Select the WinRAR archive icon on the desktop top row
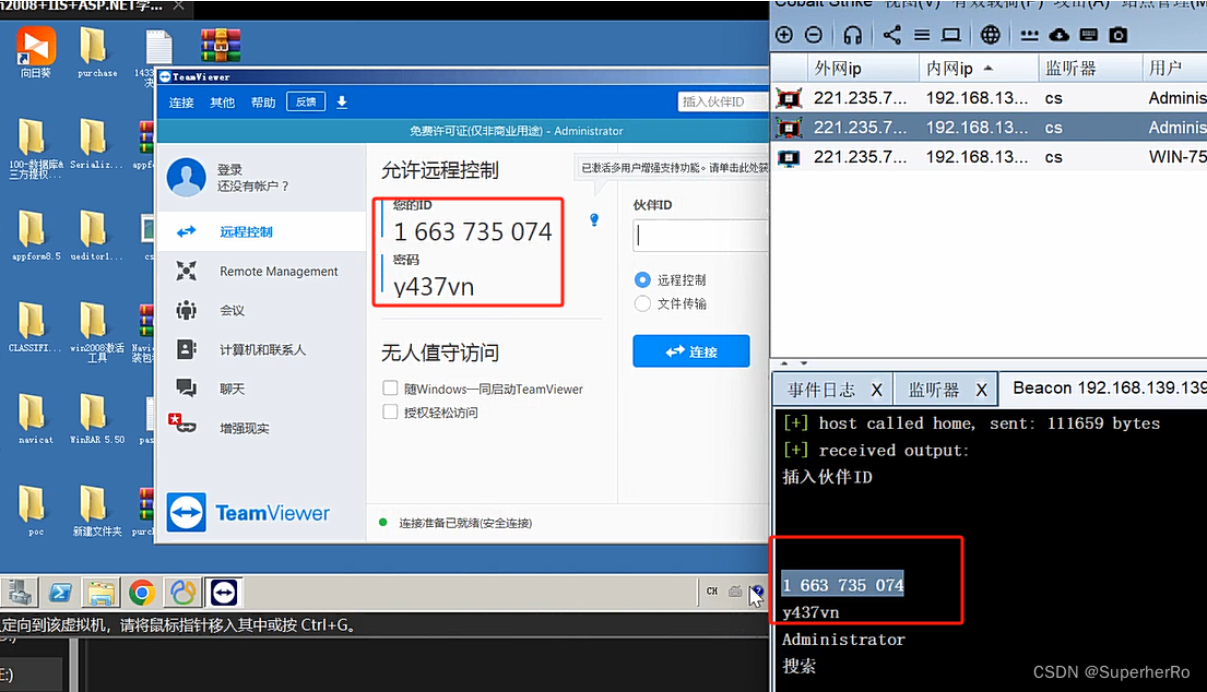 tap(220, 46)
